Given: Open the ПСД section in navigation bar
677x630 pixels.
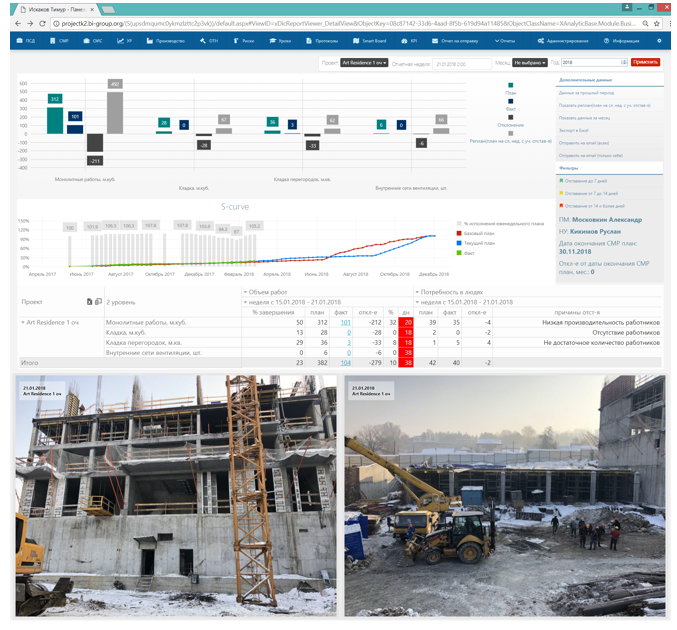Looking at the screenshot, I should [29, 41].
